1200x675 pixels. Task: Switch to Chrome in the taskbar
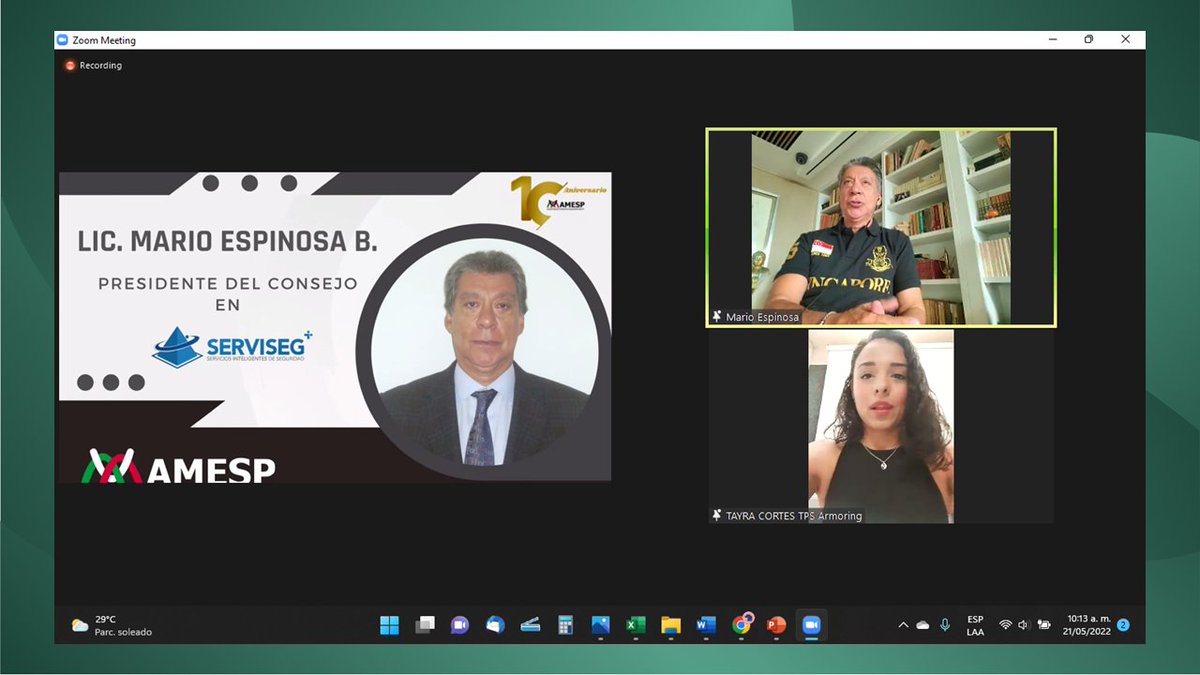742,624
